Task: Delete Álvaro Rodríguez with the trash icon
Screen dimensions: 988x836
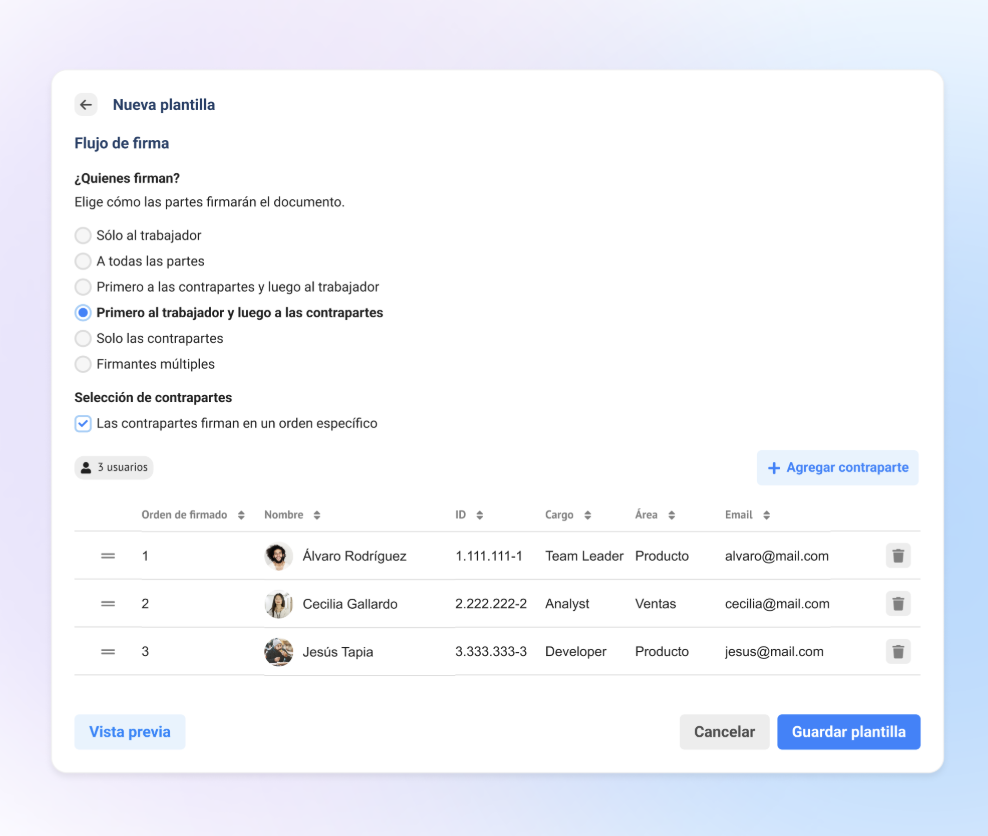Action: pos(898,556)
